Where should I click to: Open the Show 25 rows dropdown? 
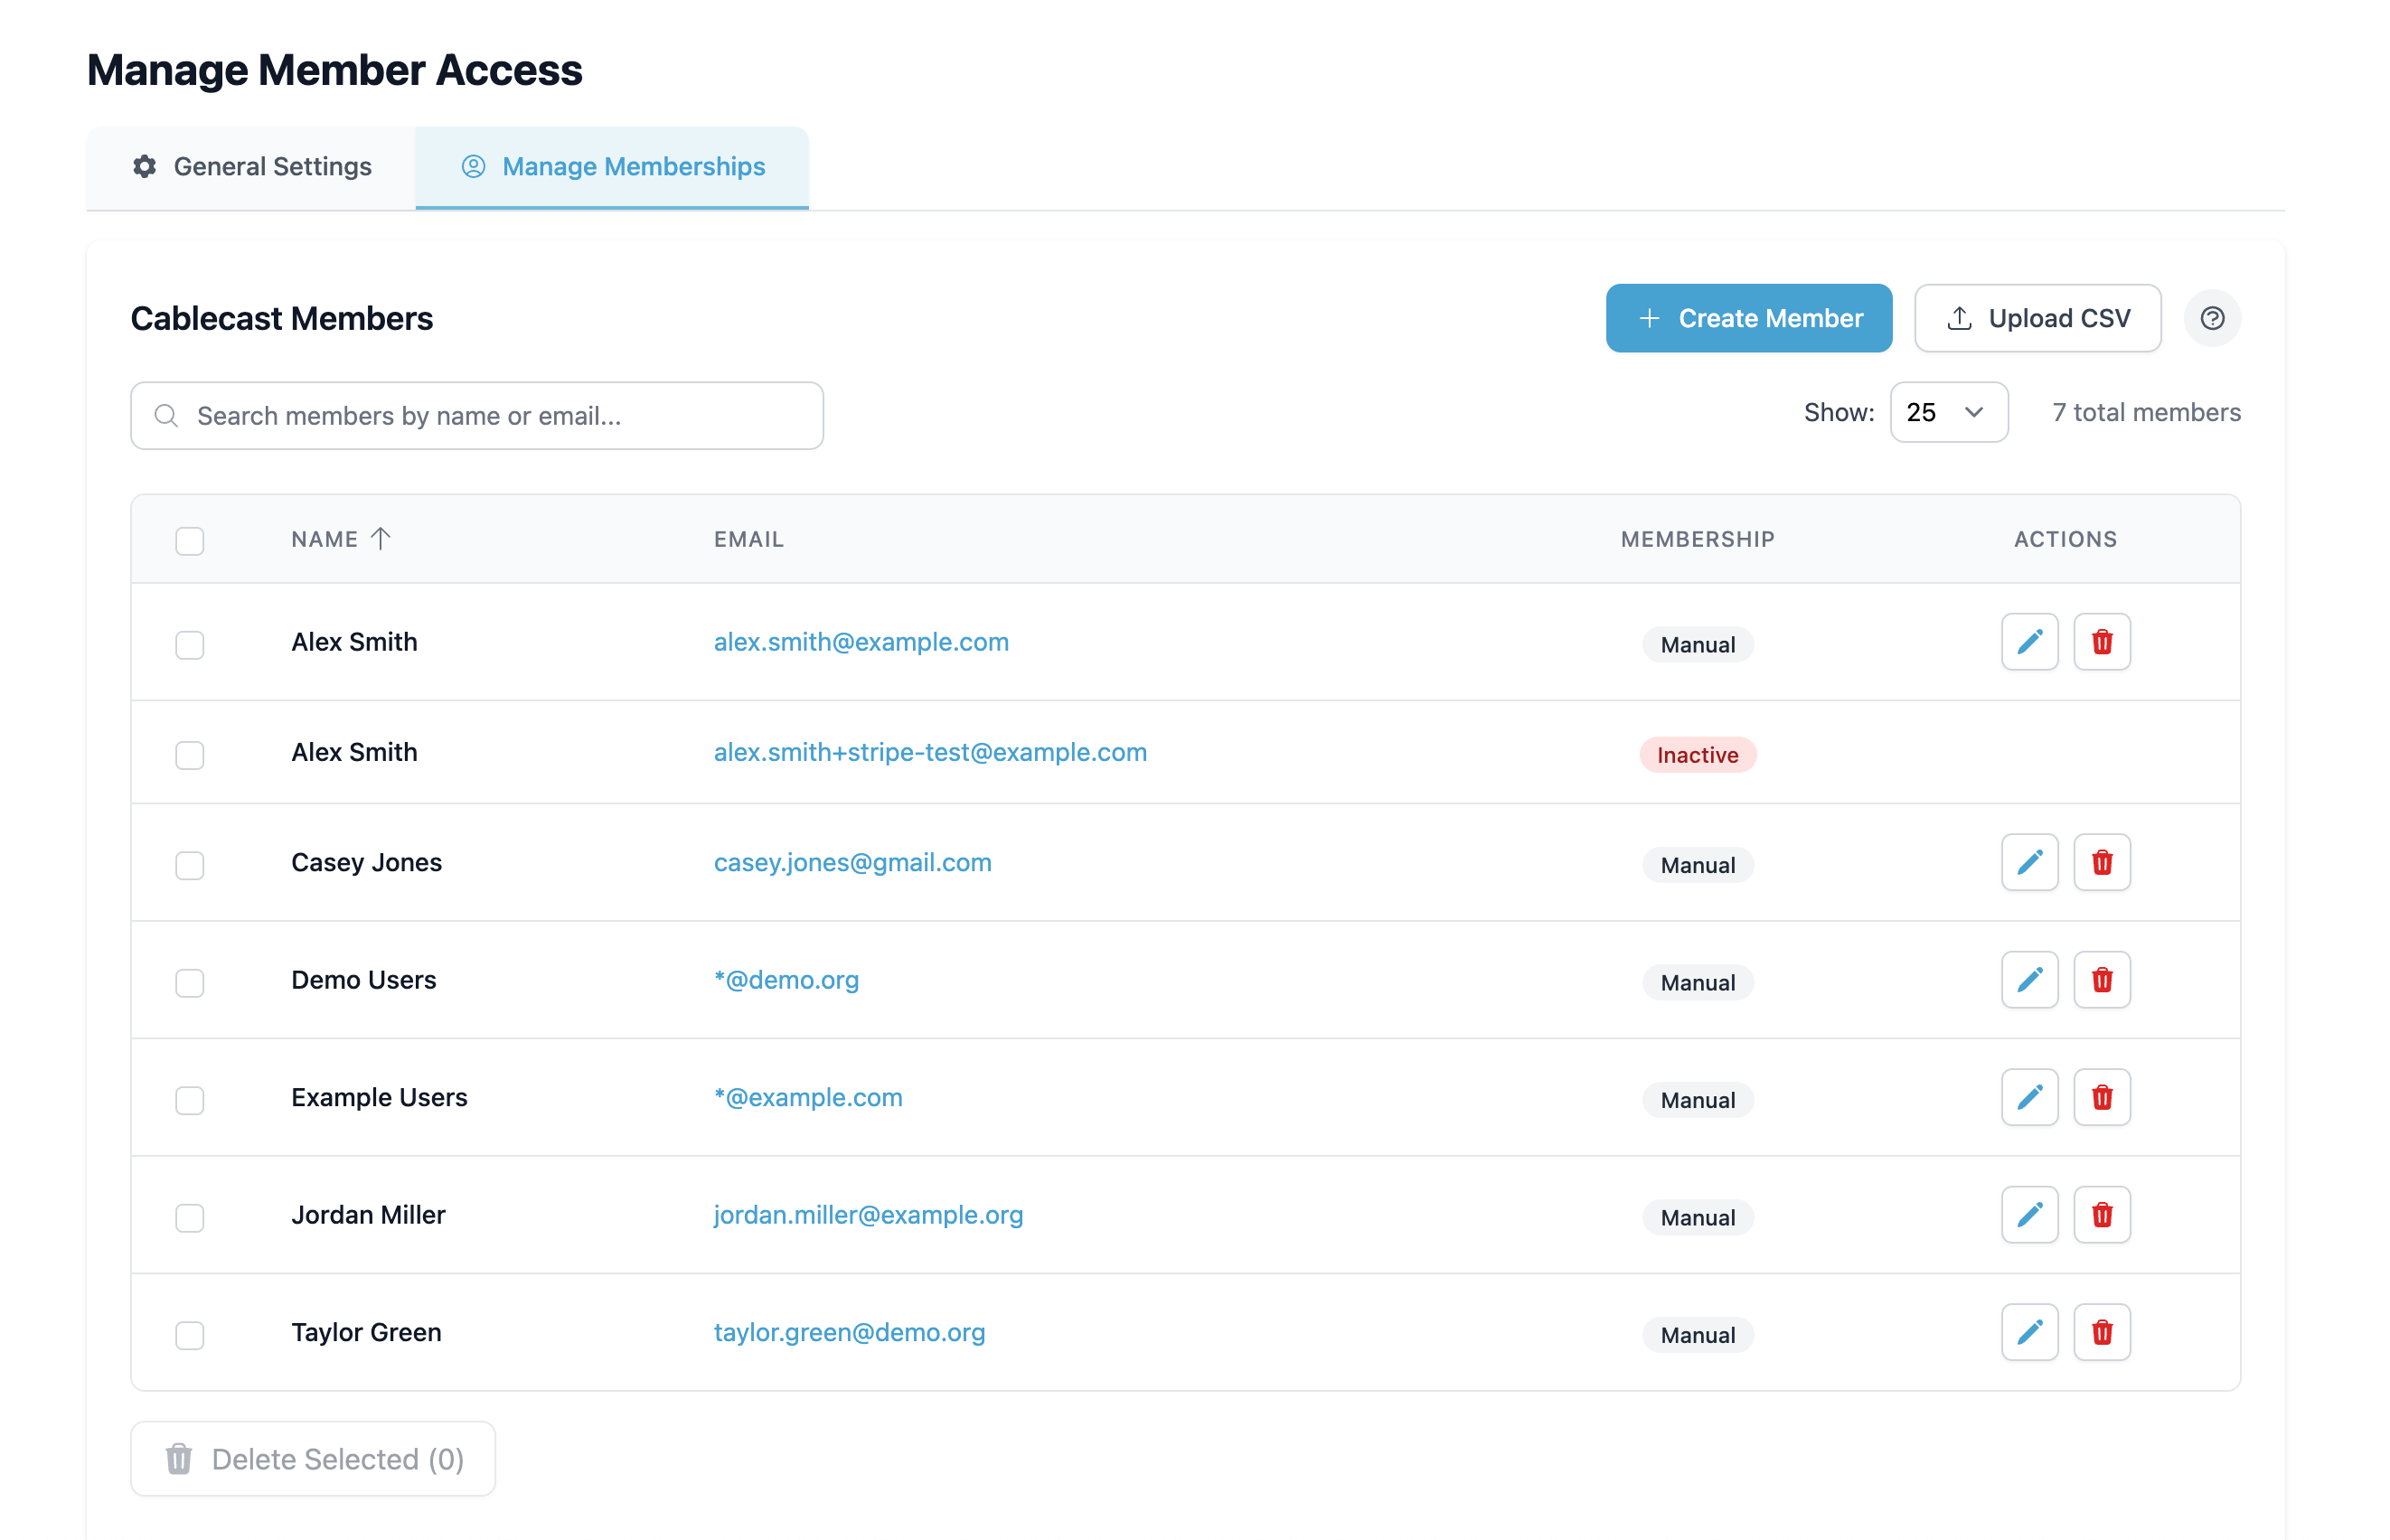(1948, 412)
